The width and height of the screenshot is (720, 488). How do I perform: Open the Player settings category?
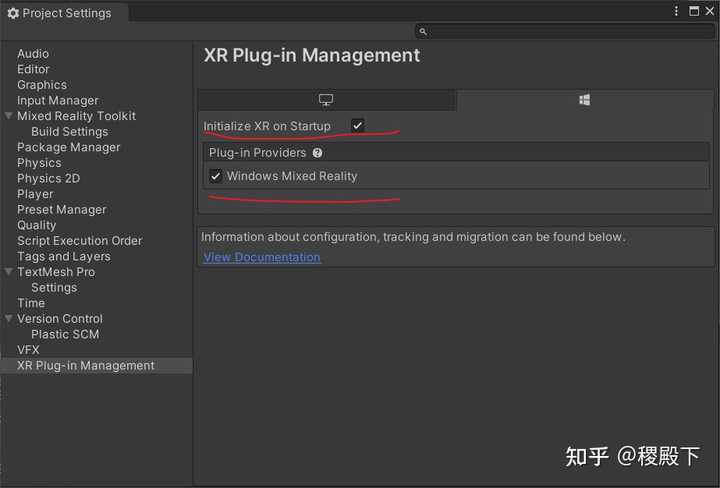35,194
